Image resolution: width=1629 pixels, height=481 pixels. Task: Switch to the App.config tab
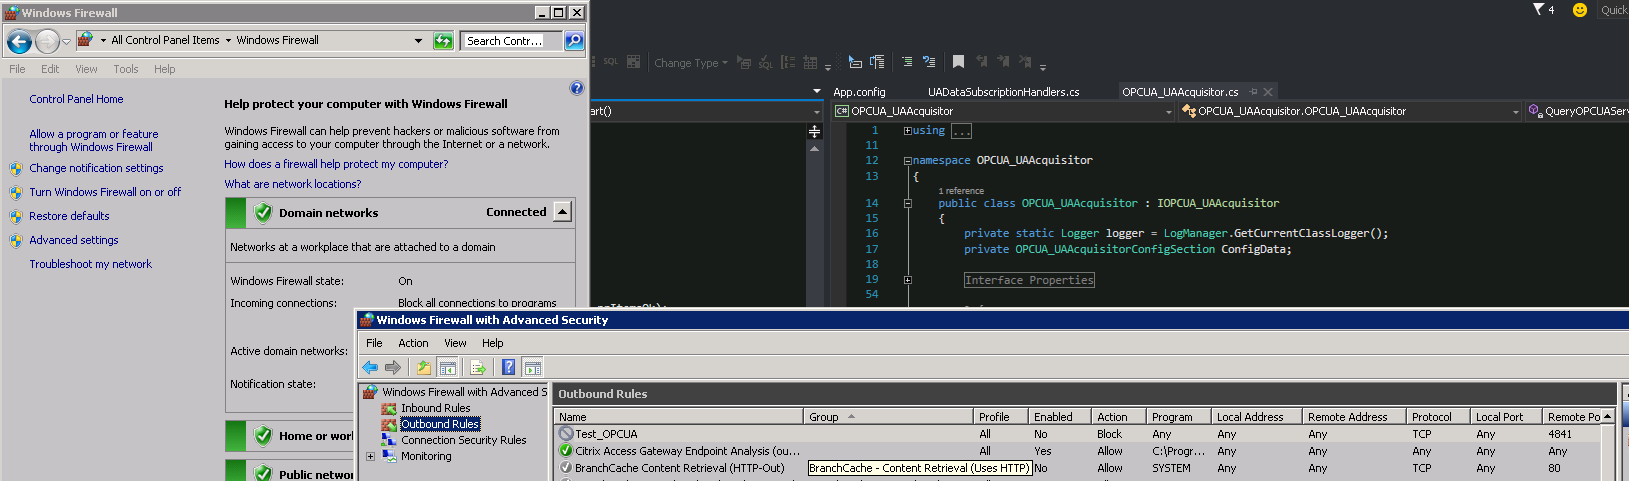click(x=859, y=92)
